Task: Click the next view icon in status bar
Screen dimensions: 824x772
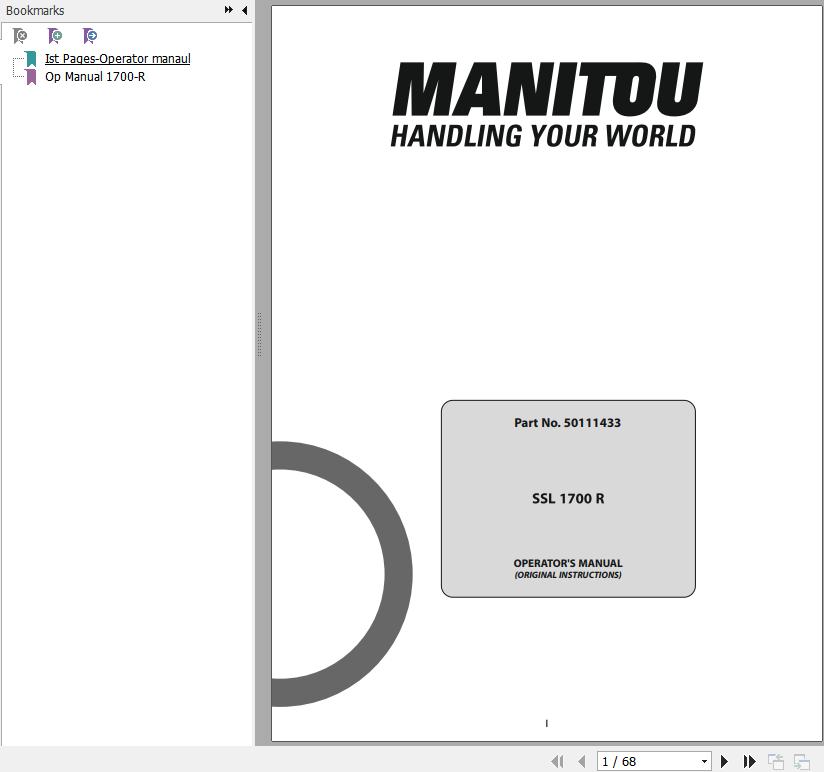Action: [x=801, y=761]
